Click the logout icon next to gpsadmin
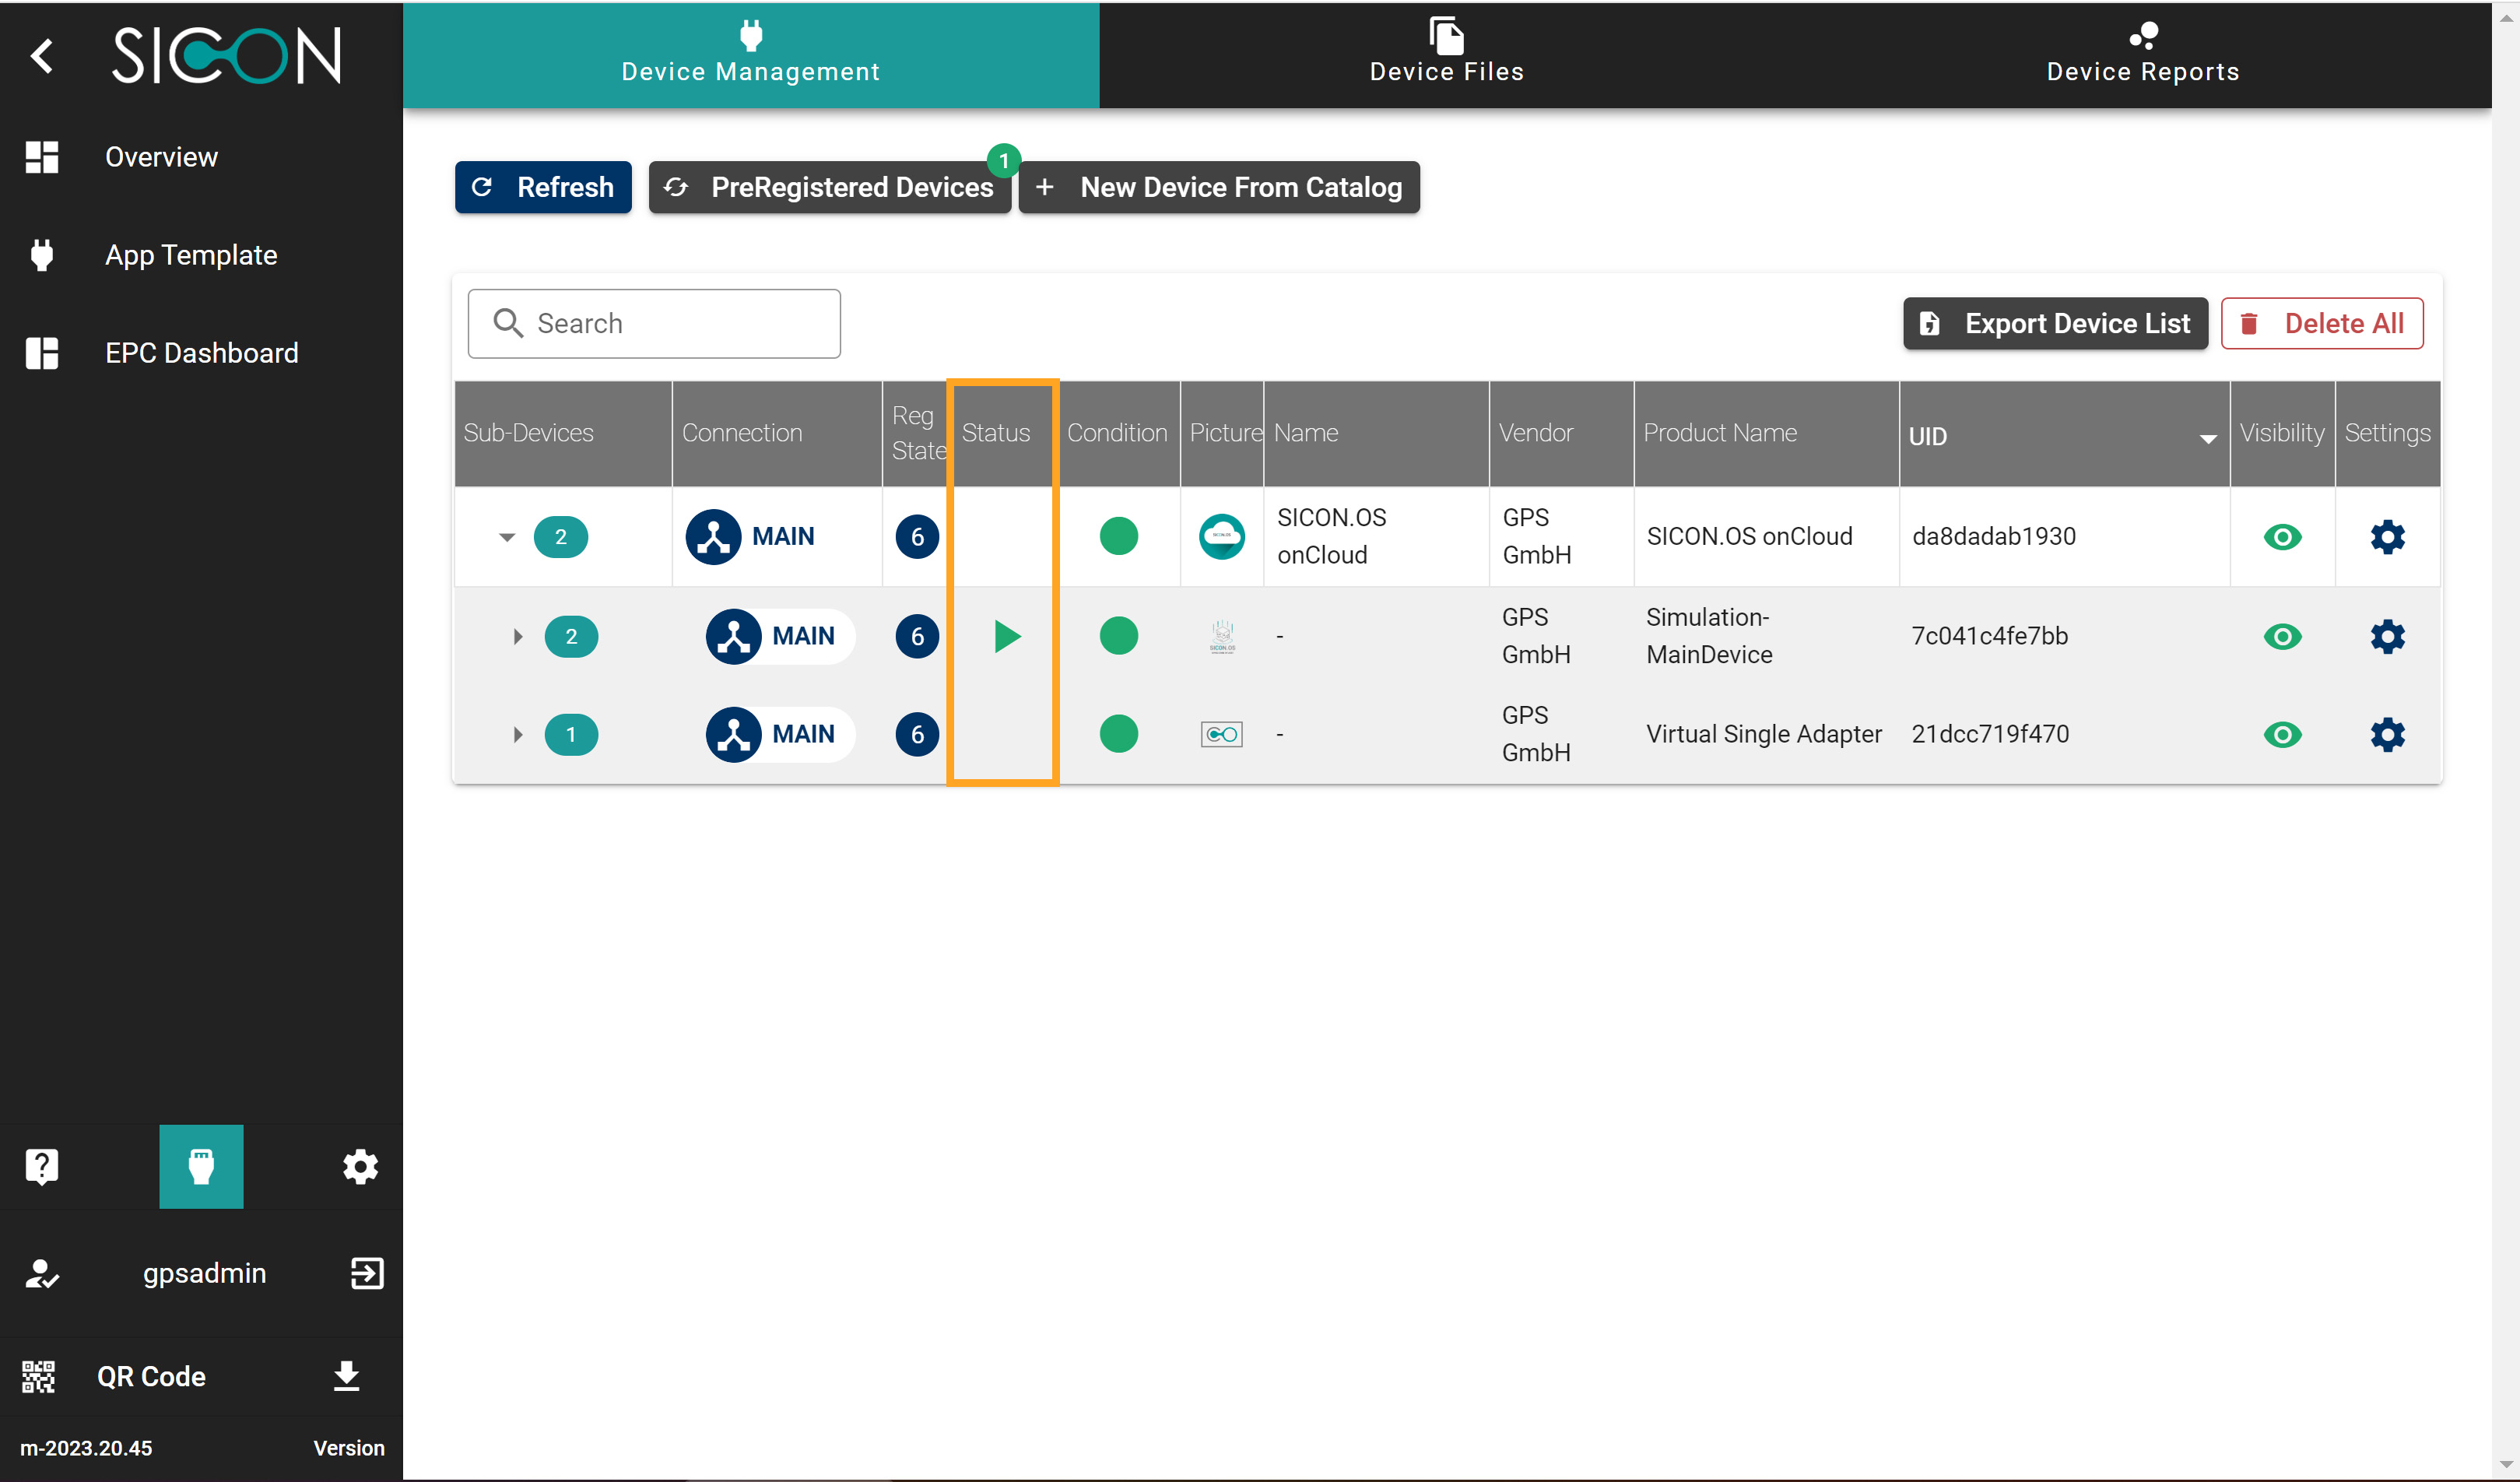This screenshot has width=2520, height=1482. coord(367,1273)
